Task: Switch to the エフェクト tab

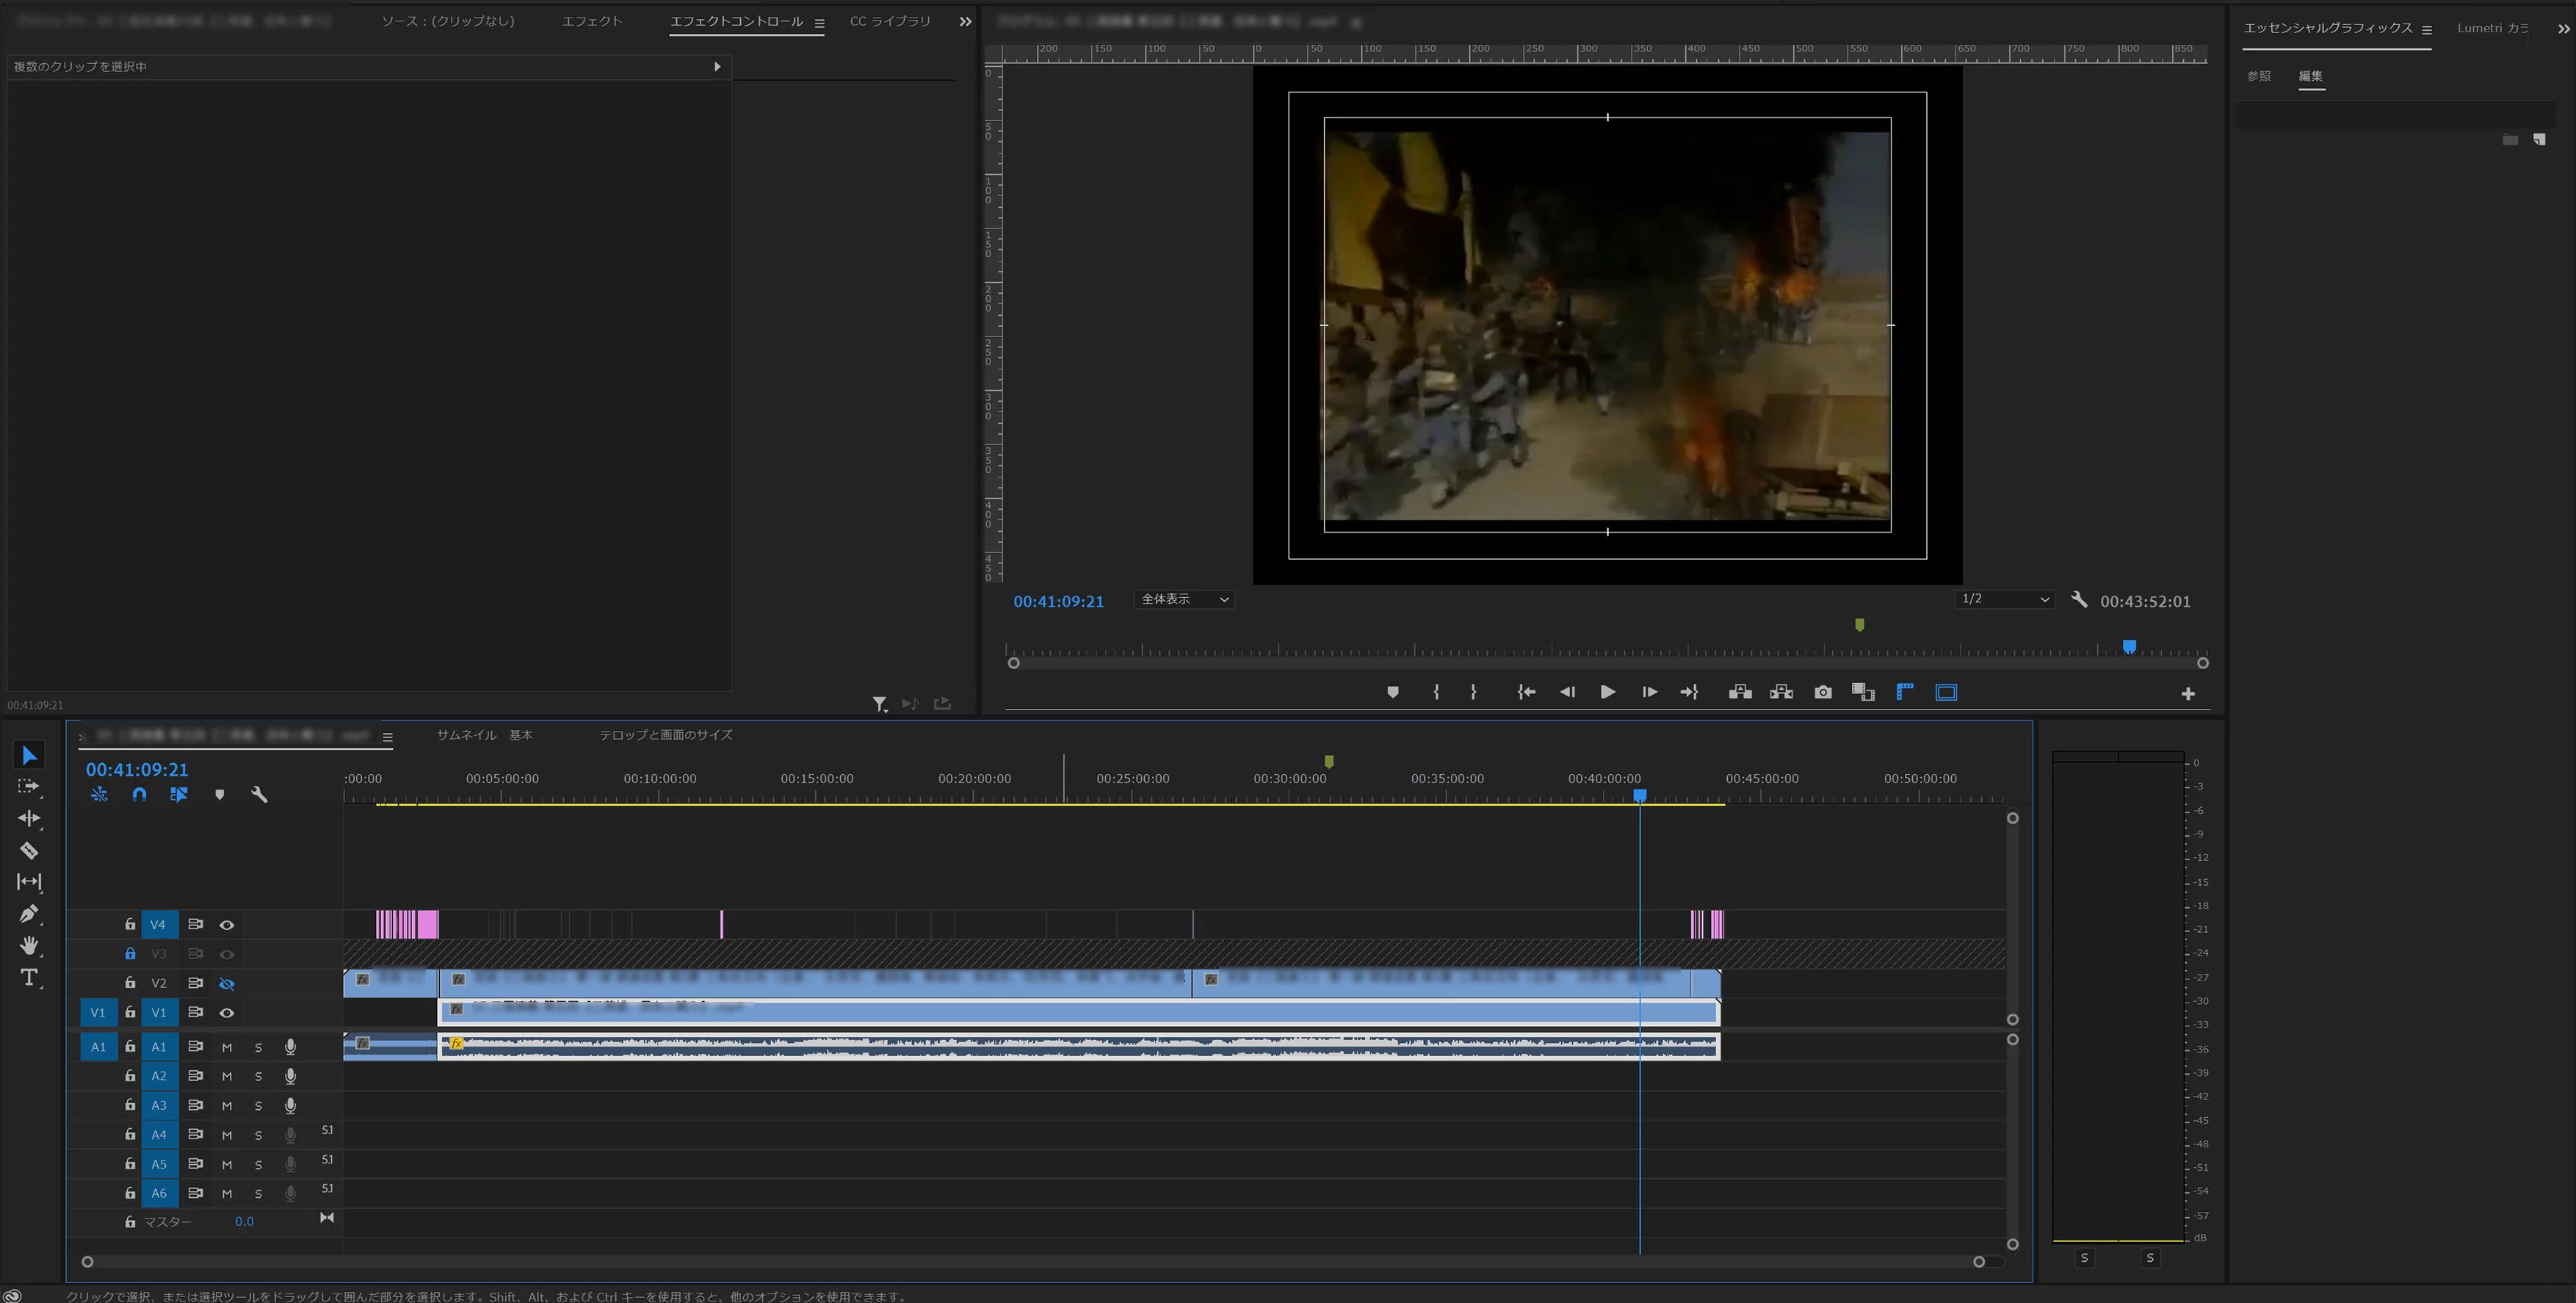Action: click(592, 21)
